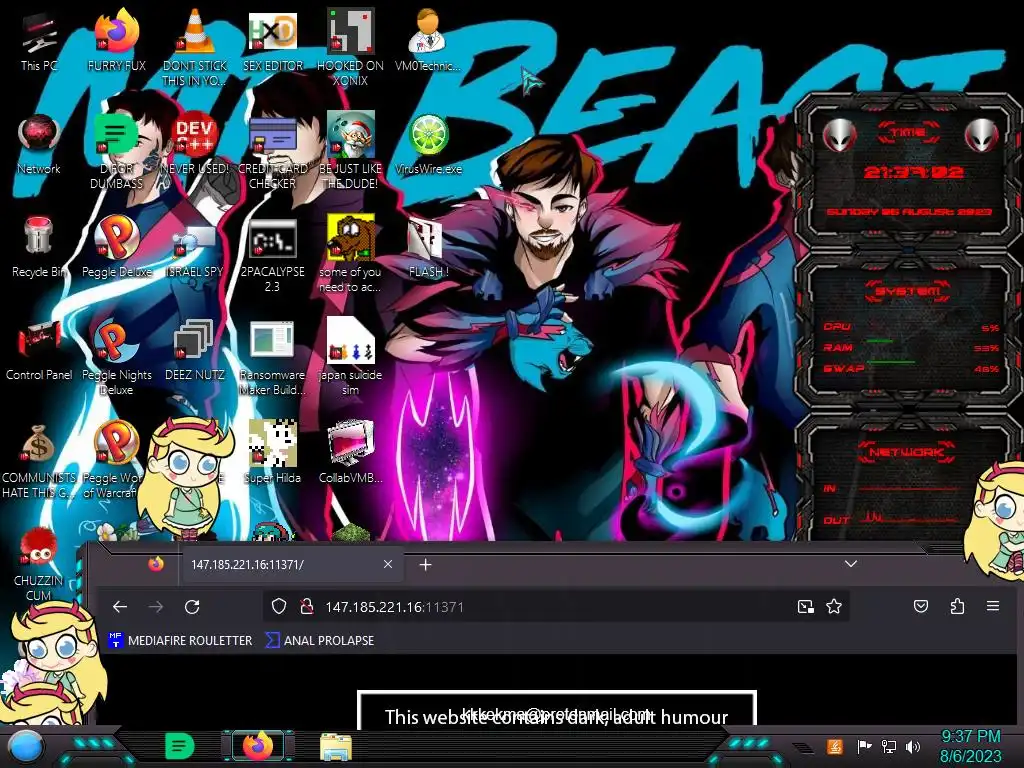1024x768 pixels.
Task: Focus the address bar showing 147.185.221.16
Action: (555, 607)
